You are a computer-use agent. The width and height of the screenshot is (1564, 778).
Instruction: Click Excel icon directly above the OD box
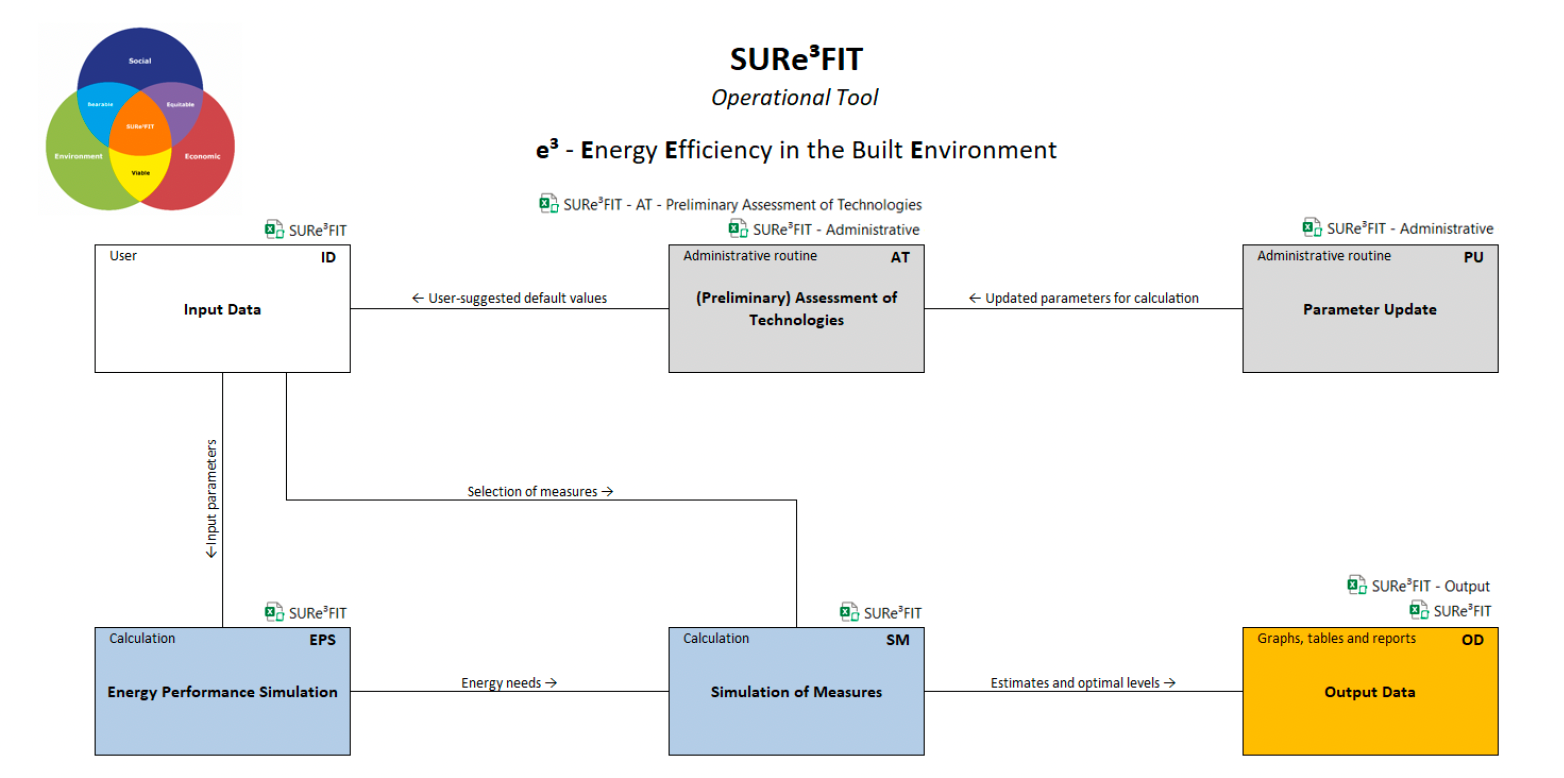[x=1419, y=611]
